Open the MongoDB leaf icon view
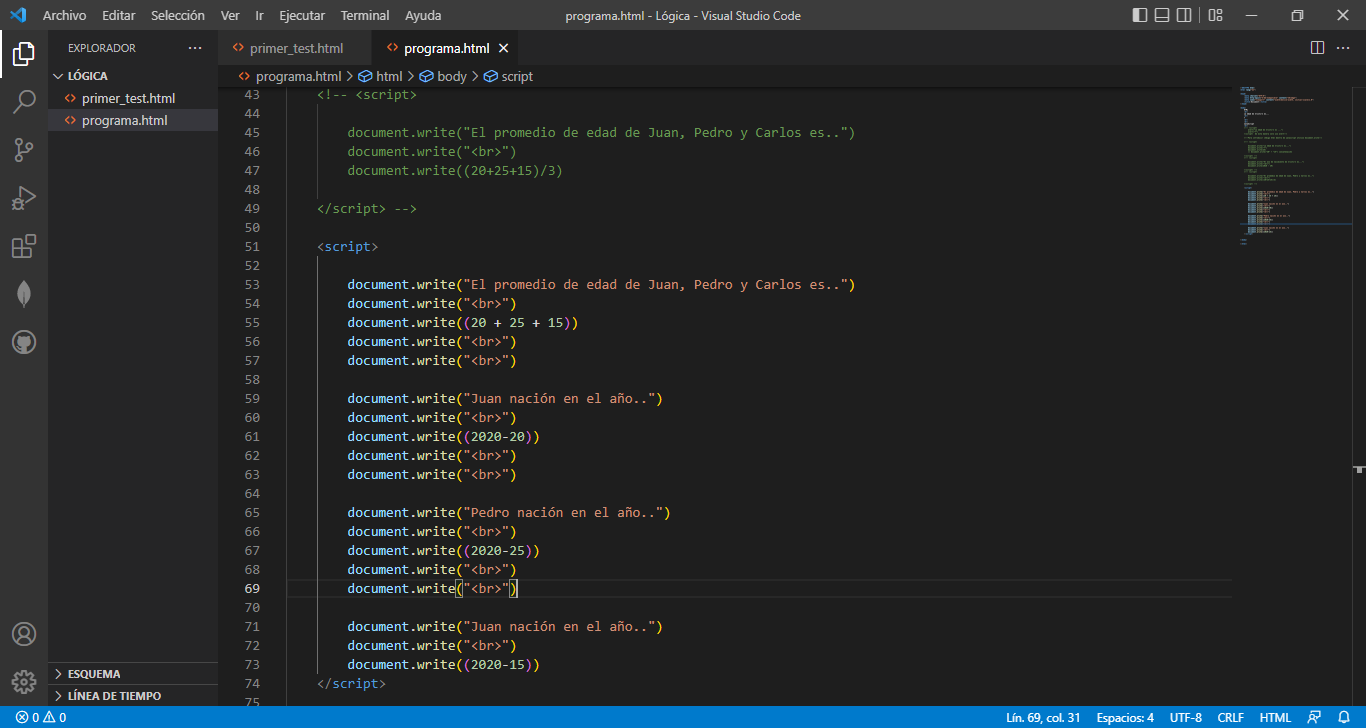Screen dimensions: 1366x728 point(24,294)
